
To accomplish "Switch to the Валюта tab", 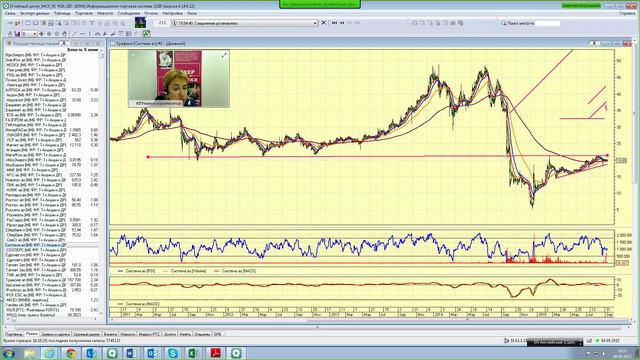I will click(110, 334).
